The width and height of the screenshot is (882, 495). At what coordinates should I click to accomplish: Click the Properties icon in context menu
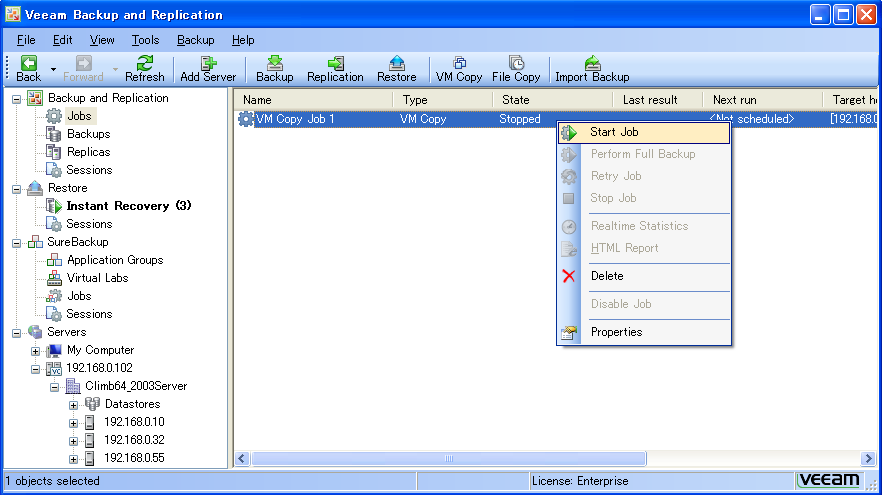569,332
